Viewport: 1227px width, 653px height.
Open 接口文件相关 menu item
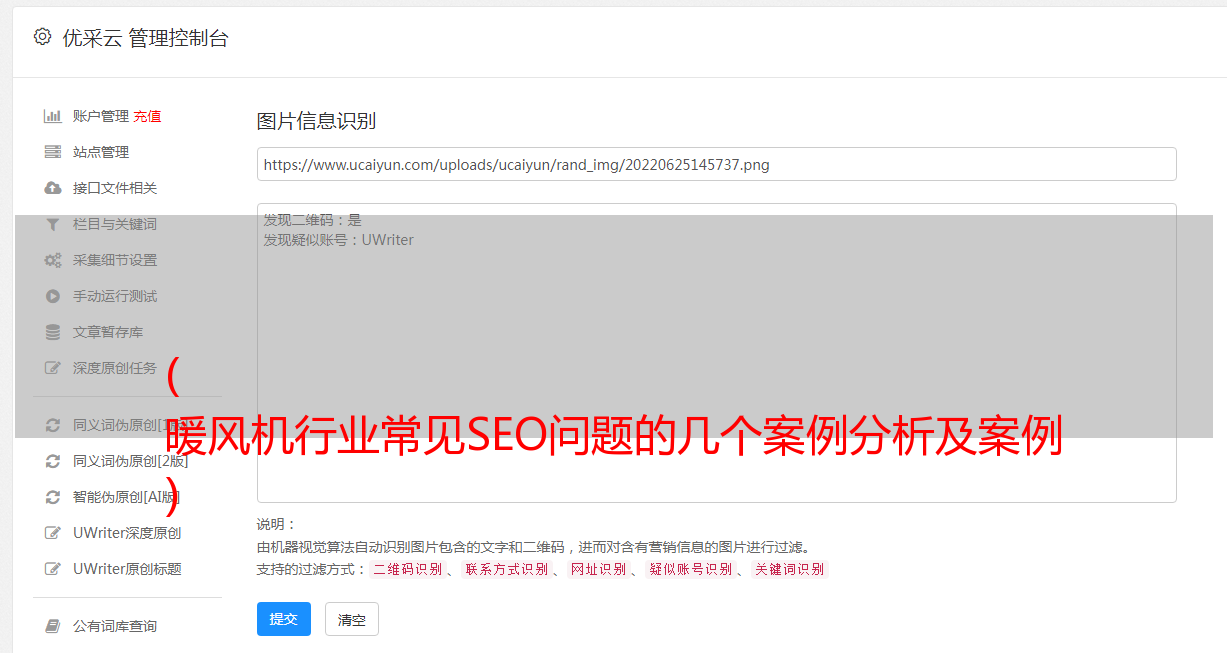point(115,188)
